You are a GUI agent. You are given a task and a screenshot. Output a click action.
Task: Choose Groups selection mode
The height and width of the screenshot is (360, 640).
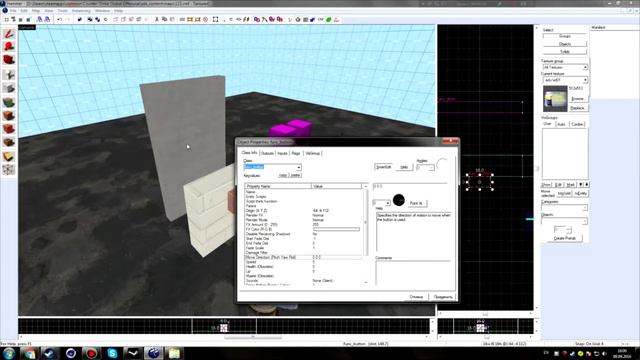565,36
